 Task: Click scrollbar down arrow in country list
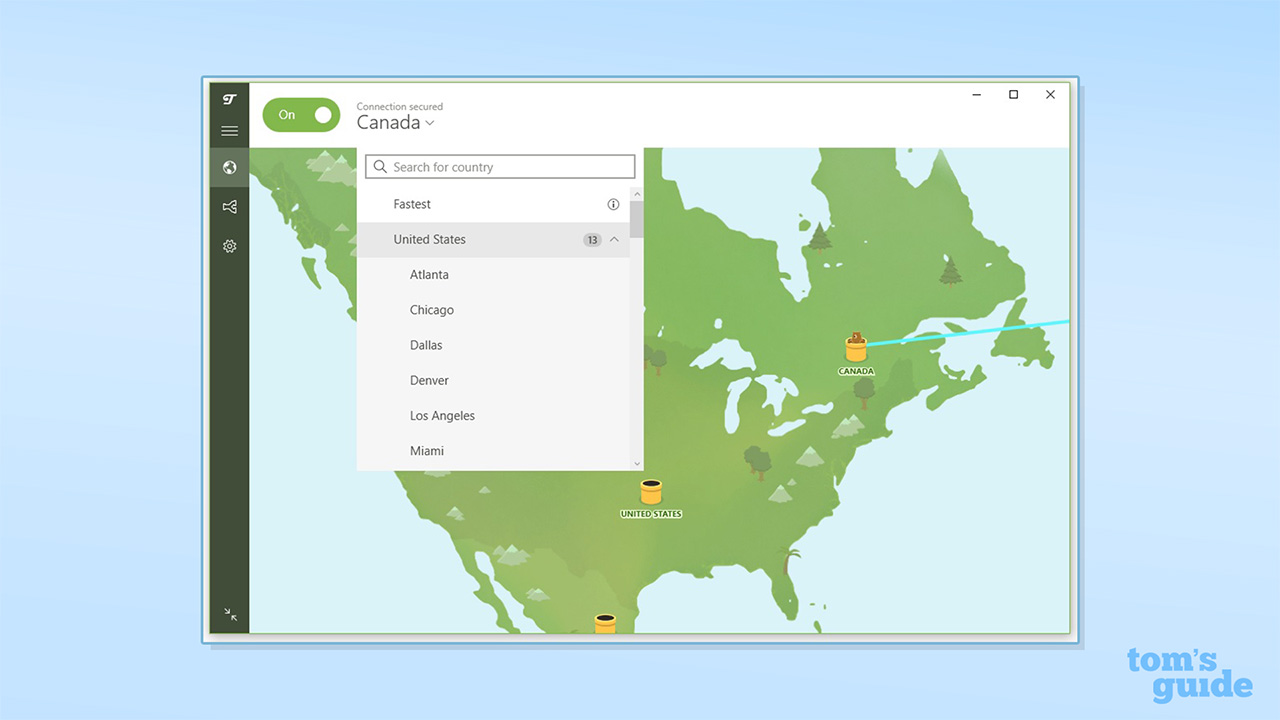point(637,464)
